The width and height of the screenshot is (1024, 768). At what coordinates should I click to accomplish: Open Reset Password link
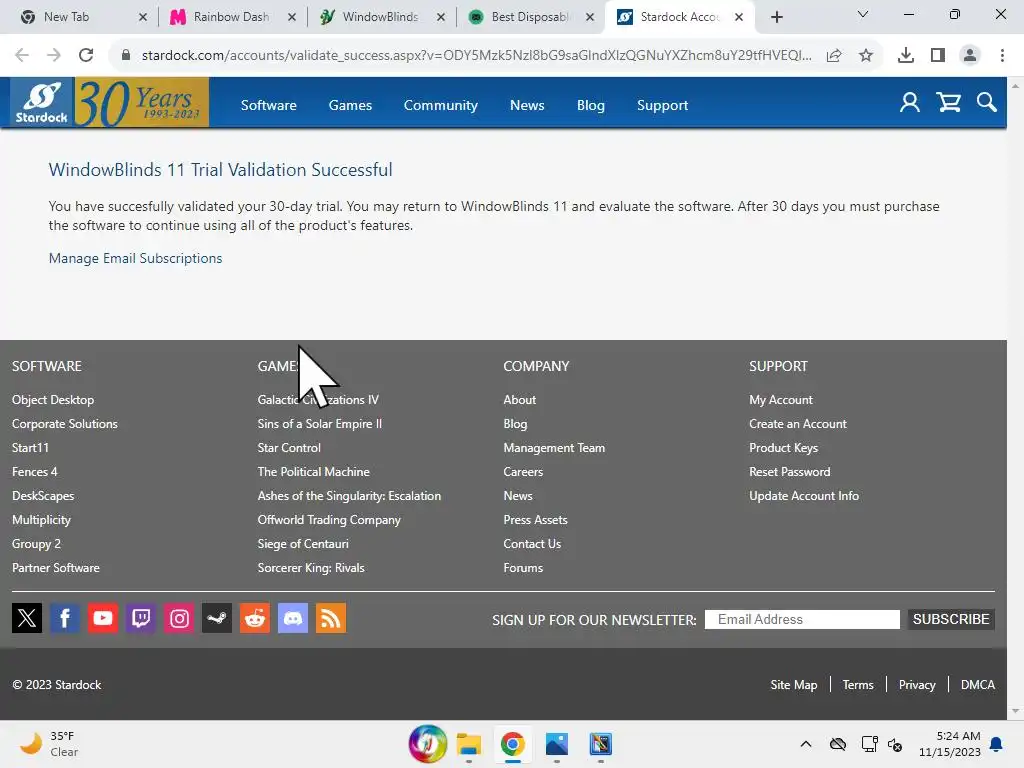coord(790,472)
